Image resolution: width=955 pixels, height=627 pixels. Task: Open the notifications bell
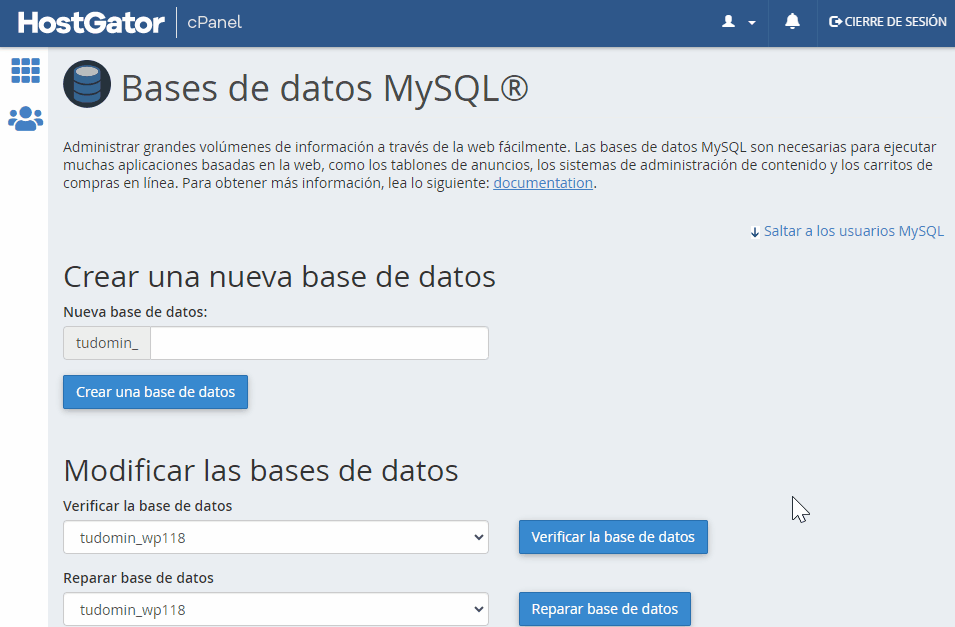coord(792,22)
